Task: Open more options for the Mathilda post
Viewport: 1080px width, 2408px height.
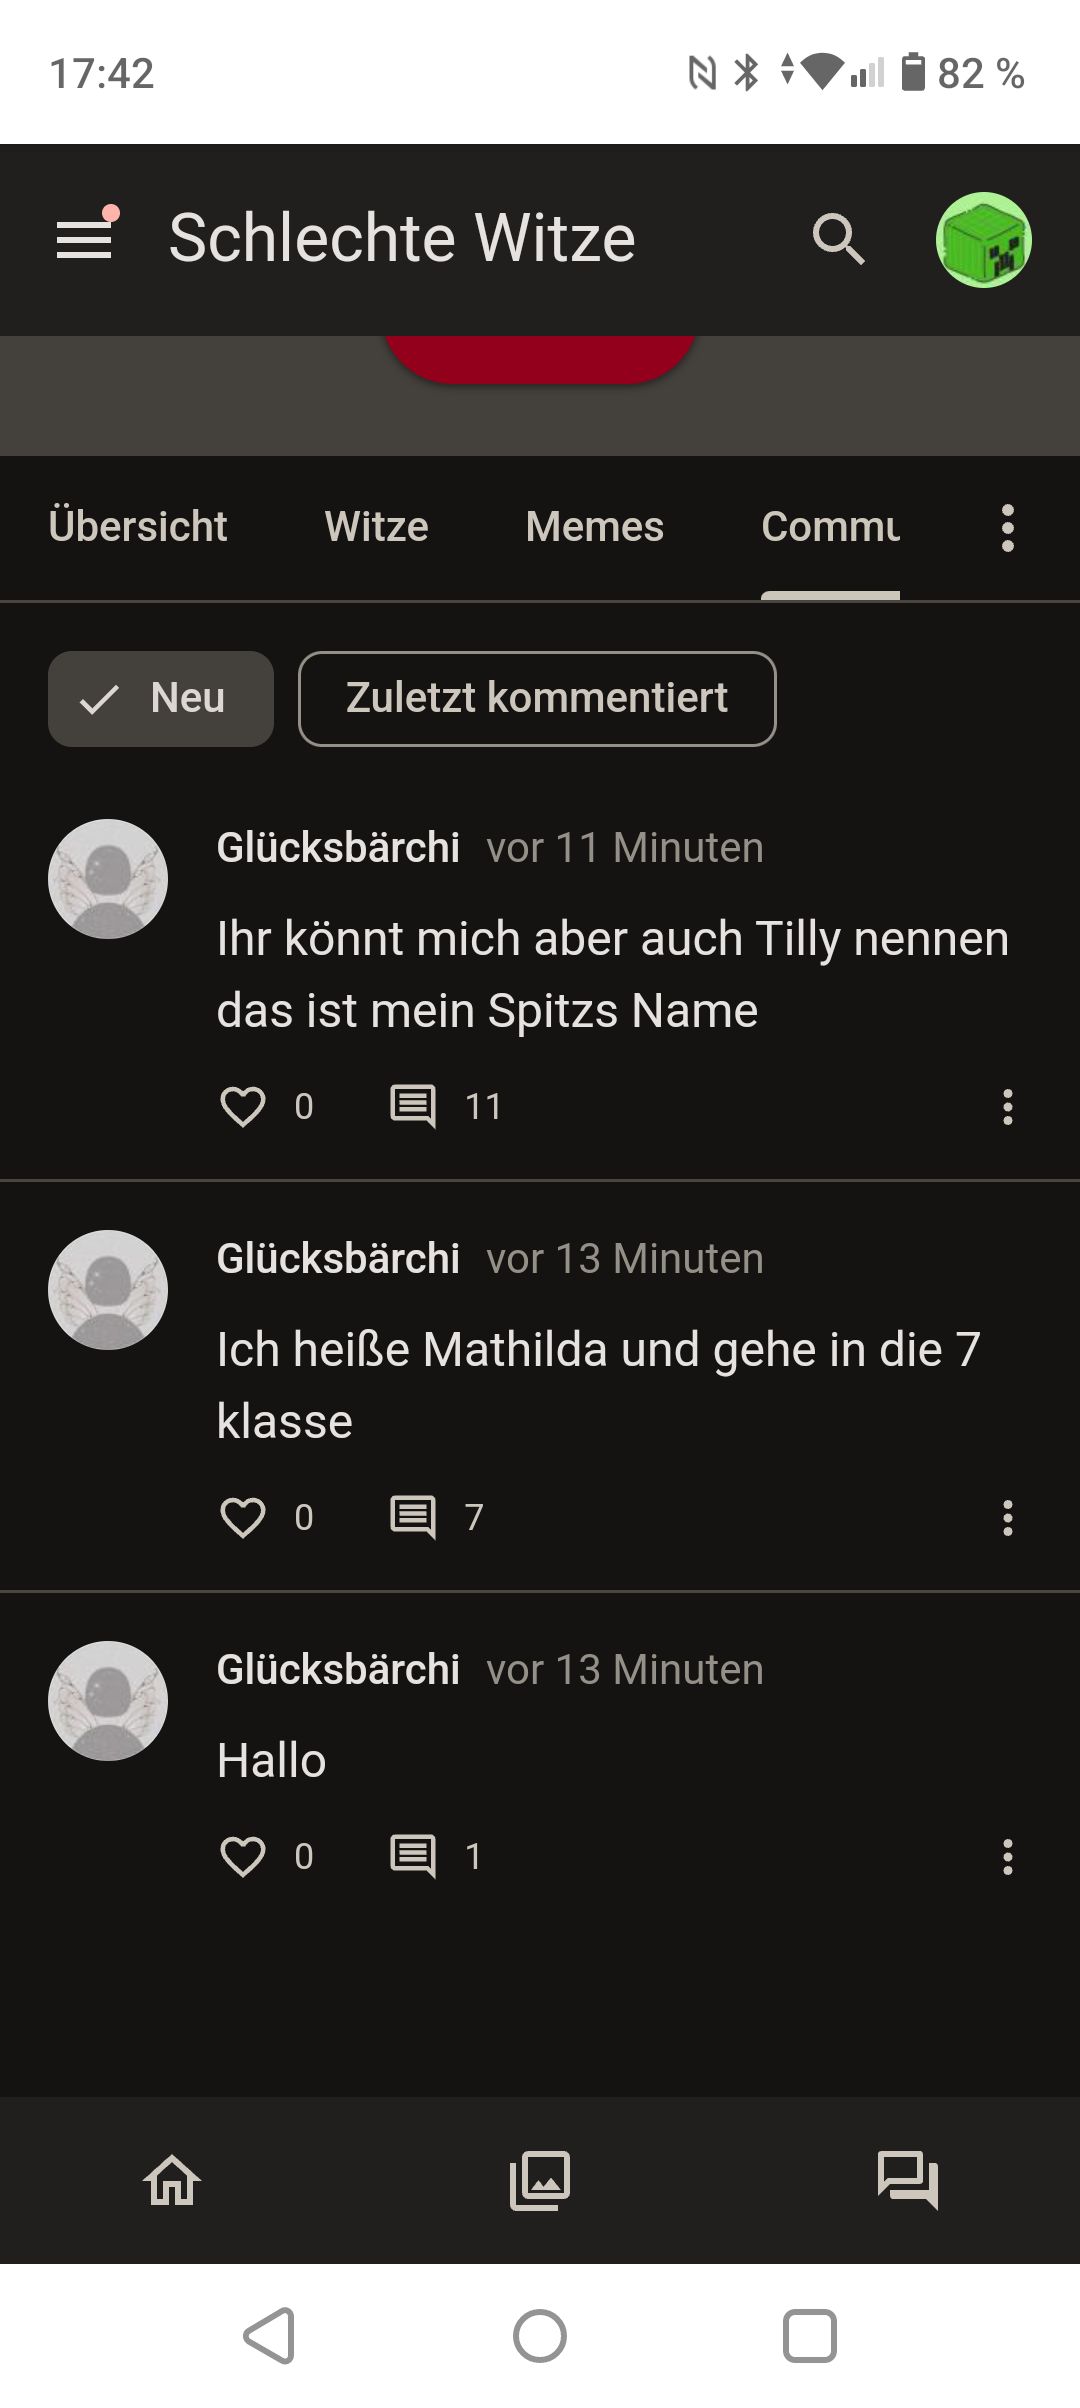Action: click(x=1007, y=1518)
